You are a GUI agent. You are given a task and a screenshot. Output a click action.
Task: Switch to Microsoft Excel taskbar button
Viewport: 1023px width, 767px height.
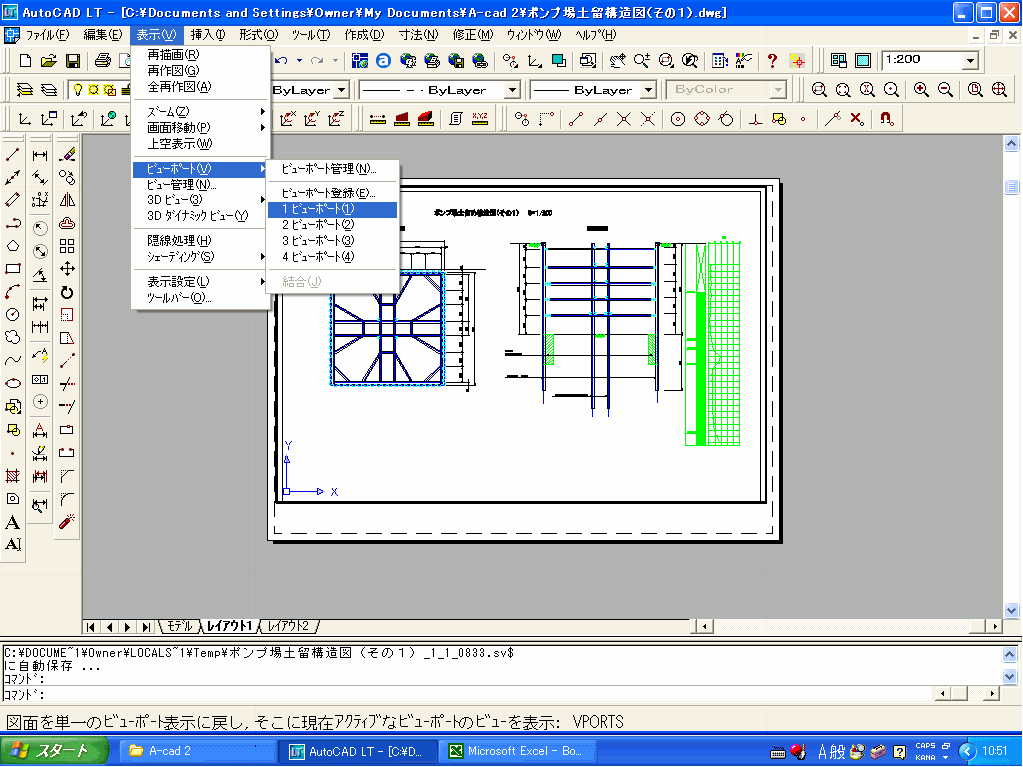(520, 751)
